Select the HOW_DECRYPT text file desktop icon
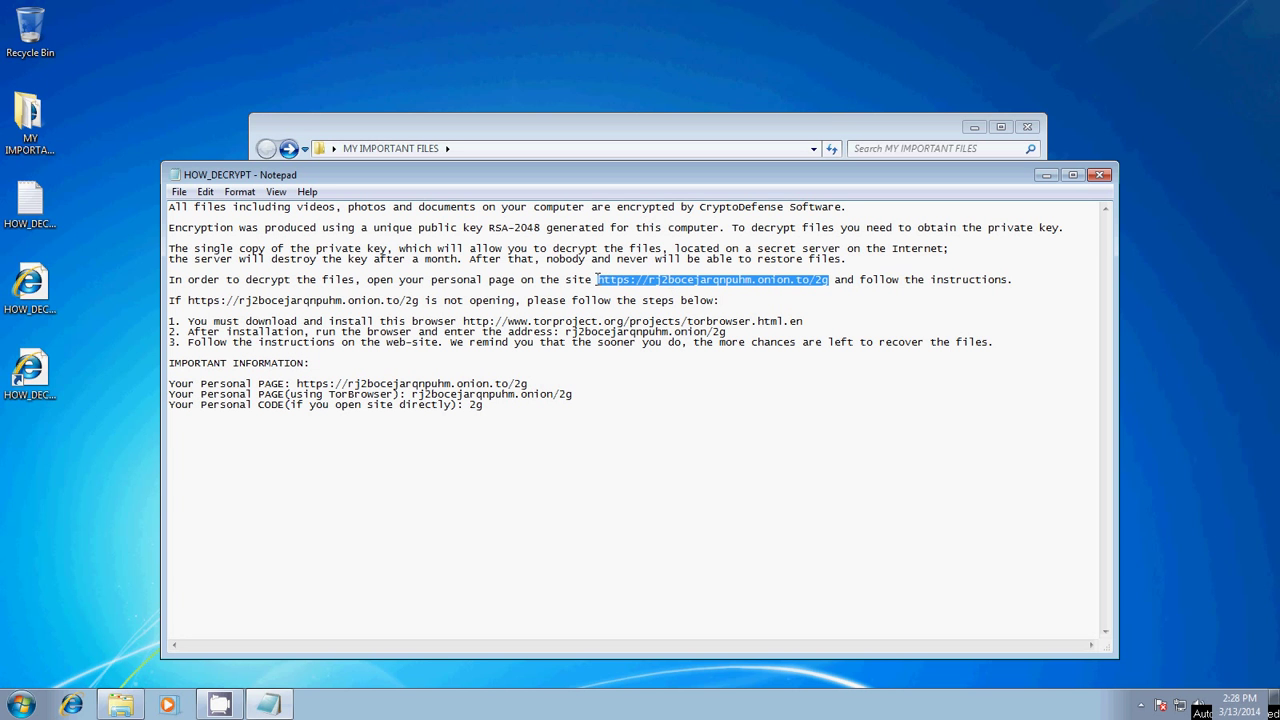 [x=30, y=205]
